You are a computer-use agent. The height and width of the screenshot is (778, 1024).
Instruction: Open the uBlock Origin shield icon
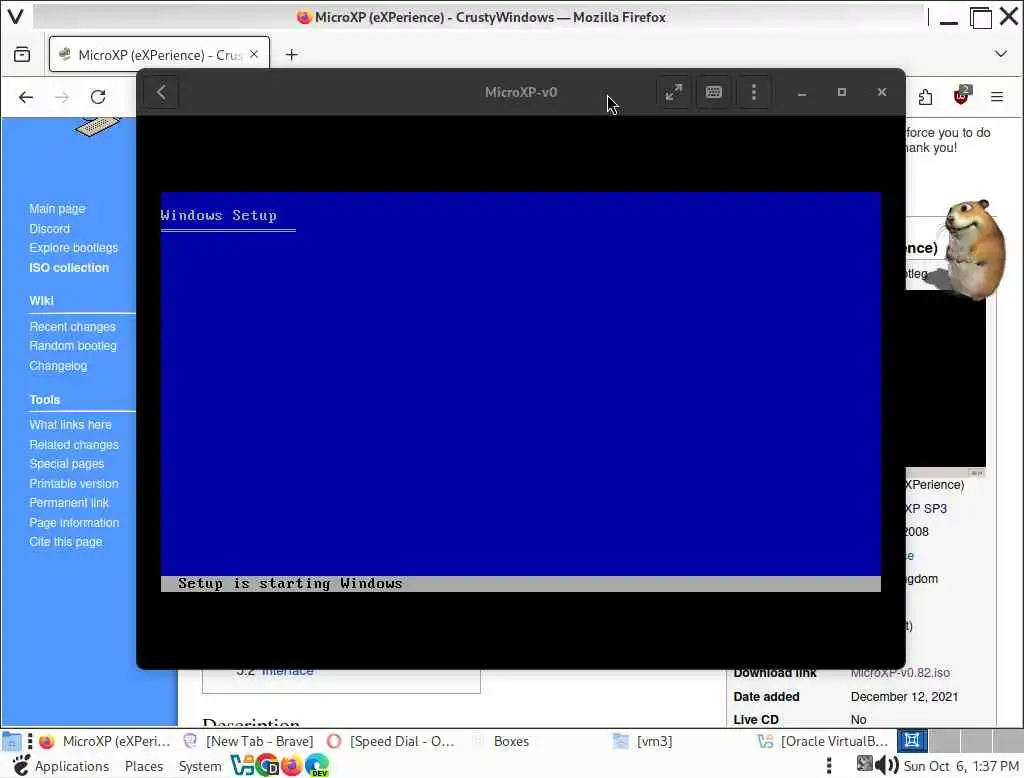(961, 96)
